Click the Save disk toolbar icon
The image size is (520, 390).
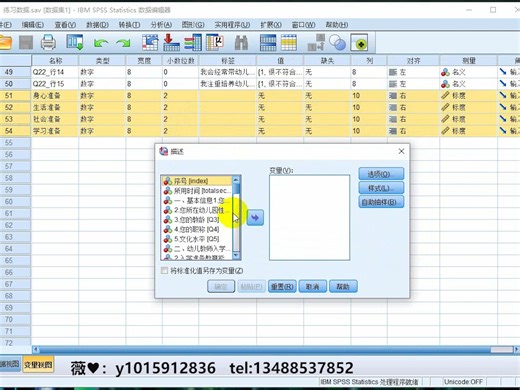(26, 43)
